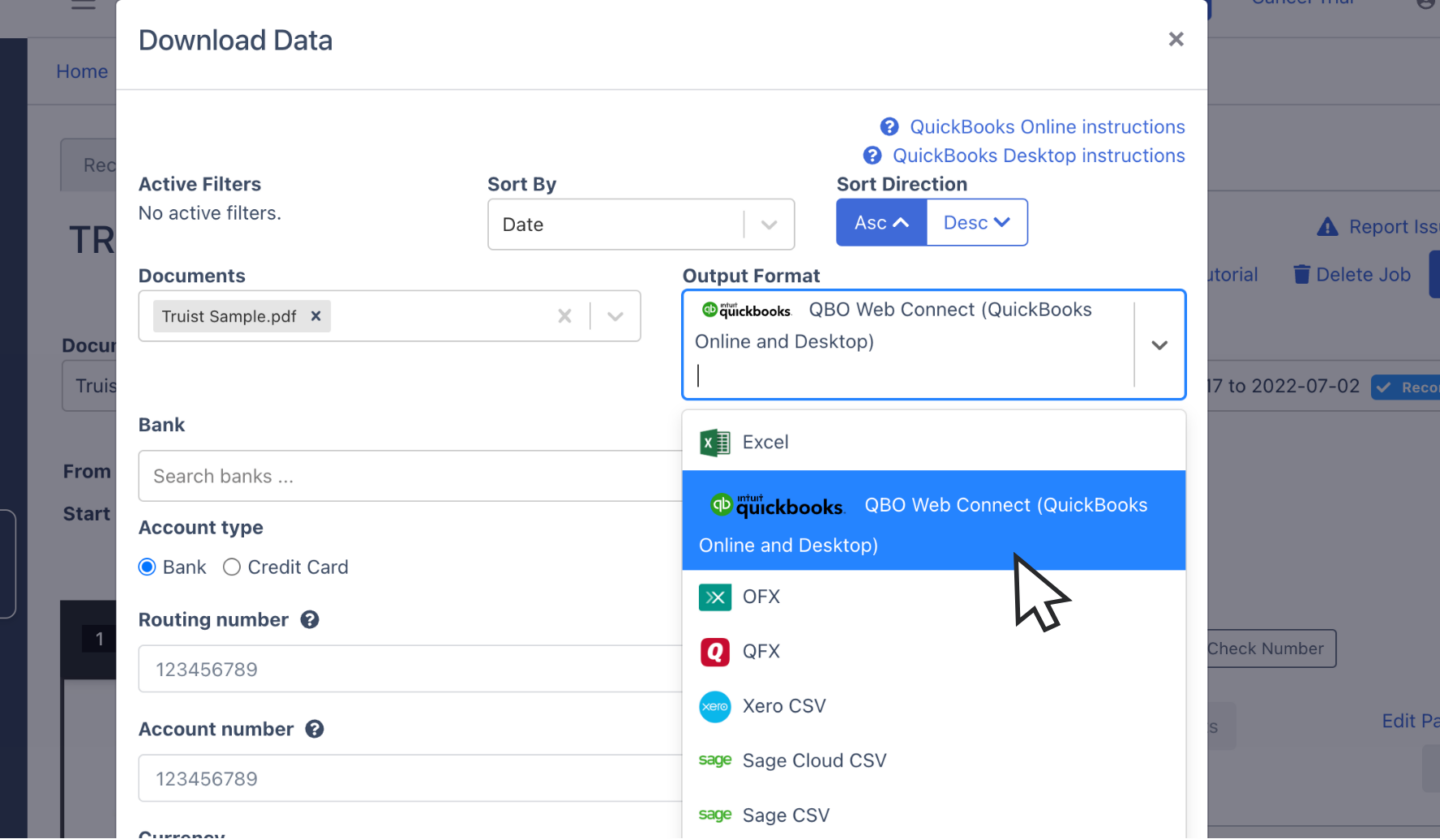Focus the Account number input field
The width and height of the screenshot is (1440, 839).
[x=410, y=778]
